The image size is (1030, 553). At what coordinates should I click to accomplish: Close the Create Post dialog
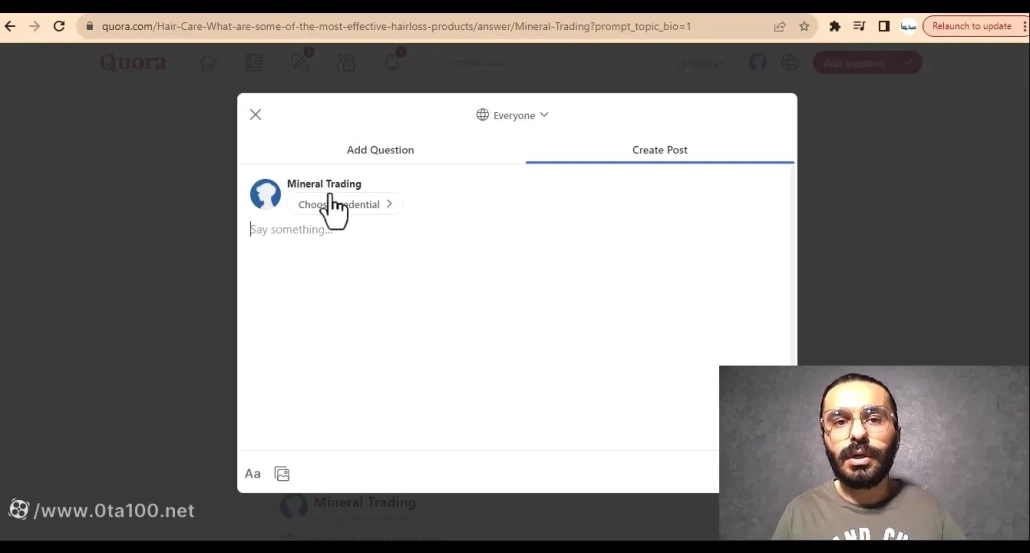(x=255, y=115)
